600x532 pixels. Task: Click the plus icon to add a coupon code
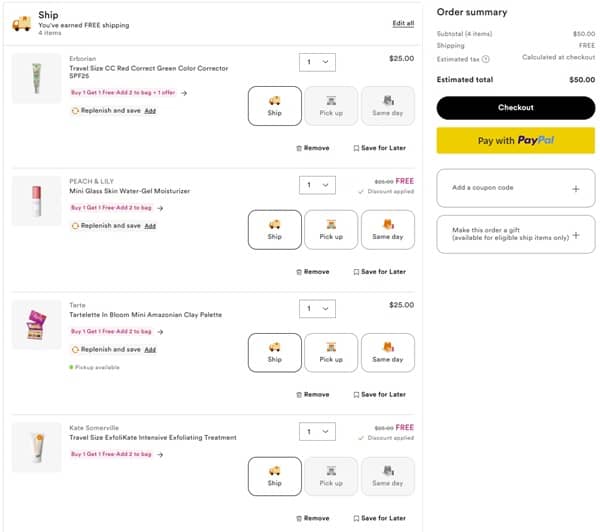click(575, 188)
